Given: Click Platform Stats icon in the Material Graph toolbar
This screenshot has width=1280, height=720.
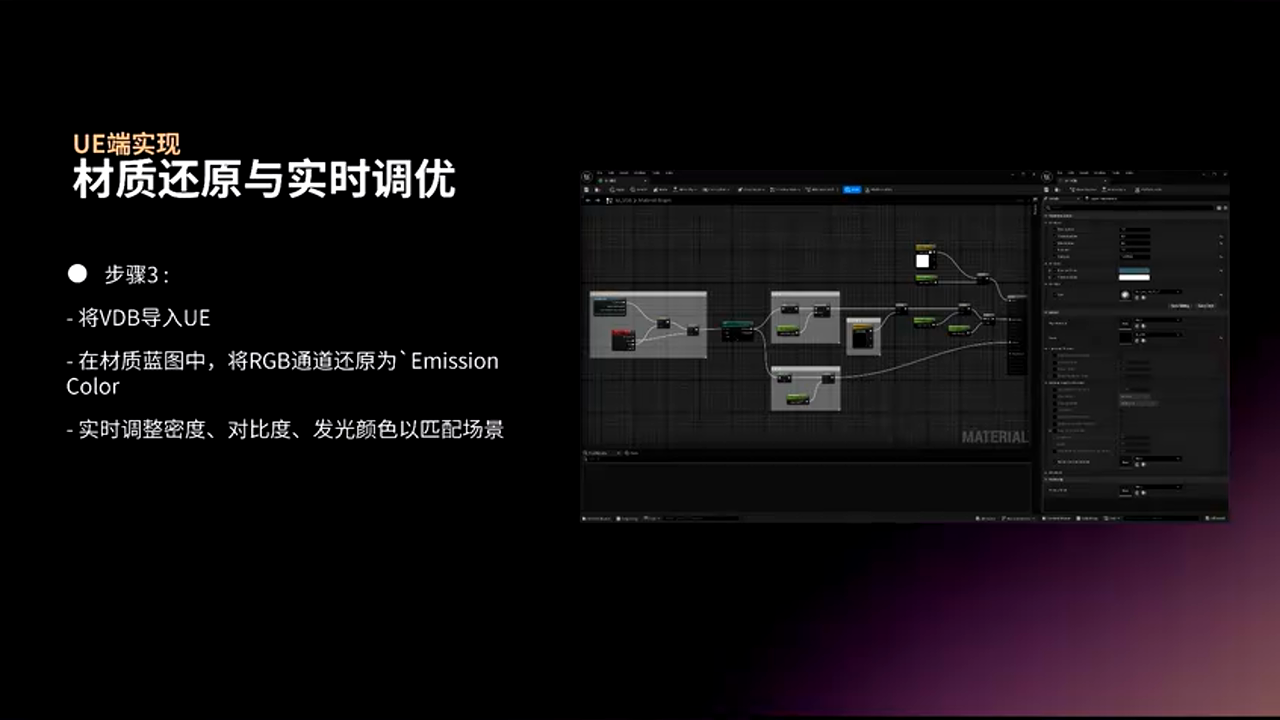Looking at the screenshot, I should [877, 189].
